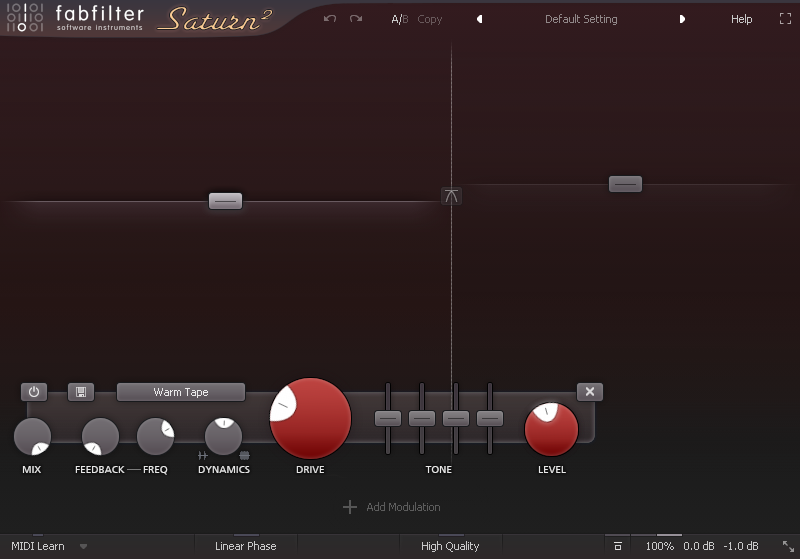Enter full screen mode via top-right icon

click(x=785, y=19)
